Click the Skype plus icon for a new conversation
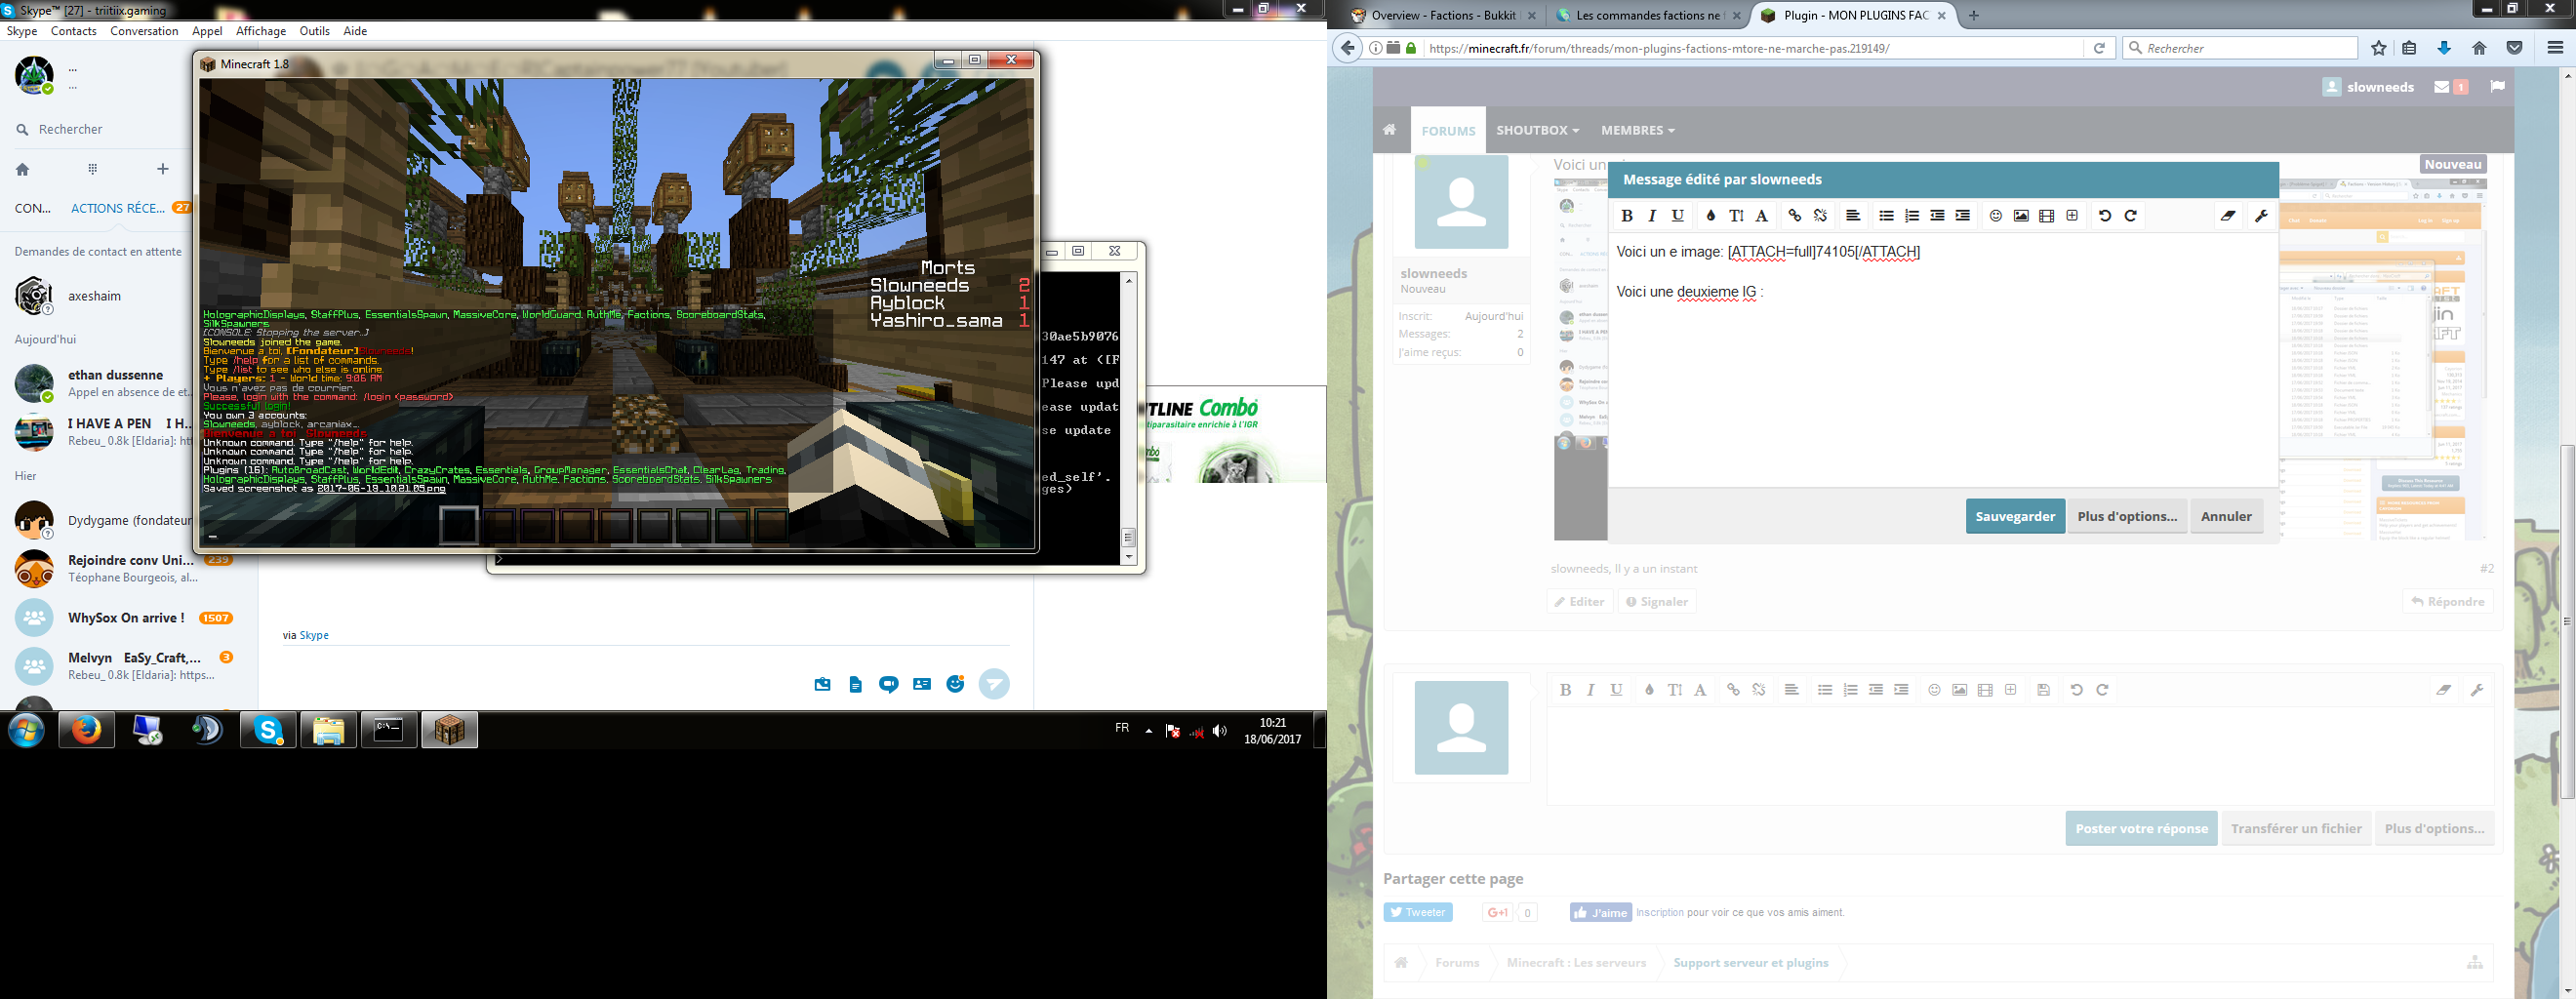Image resolution: width=2576 pixels, height=999 pixels. click(x=163, y=169)
